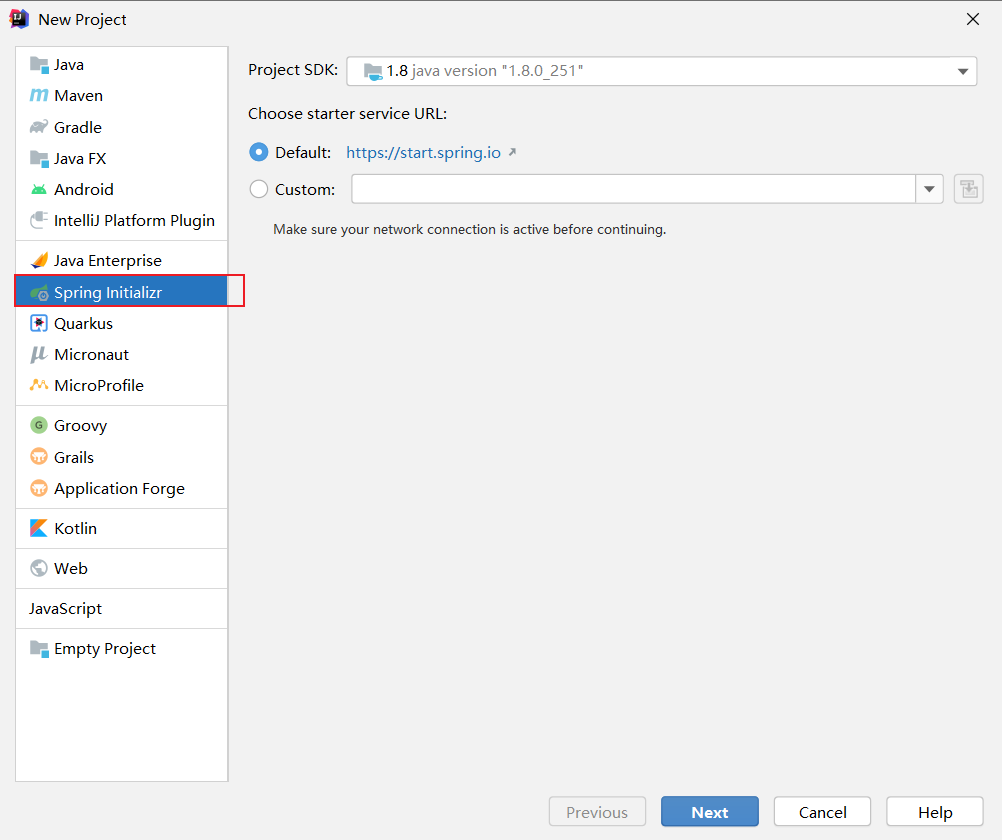Click the Cancel button
The image size is (1002, 840).
822,812
